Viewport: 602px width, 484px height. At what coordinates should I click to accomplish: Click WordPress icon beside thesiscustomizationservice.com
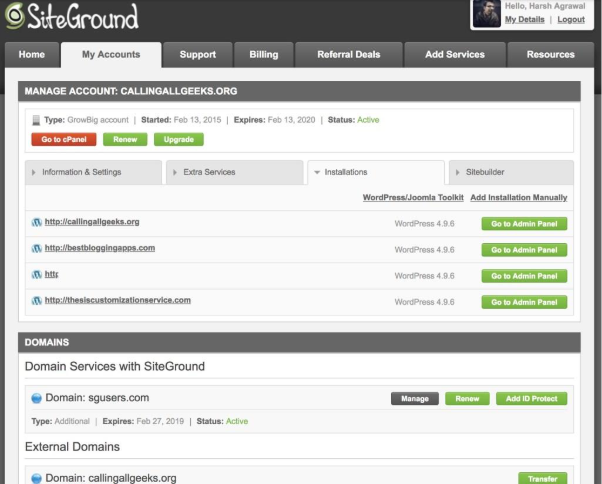coord(36,301)
